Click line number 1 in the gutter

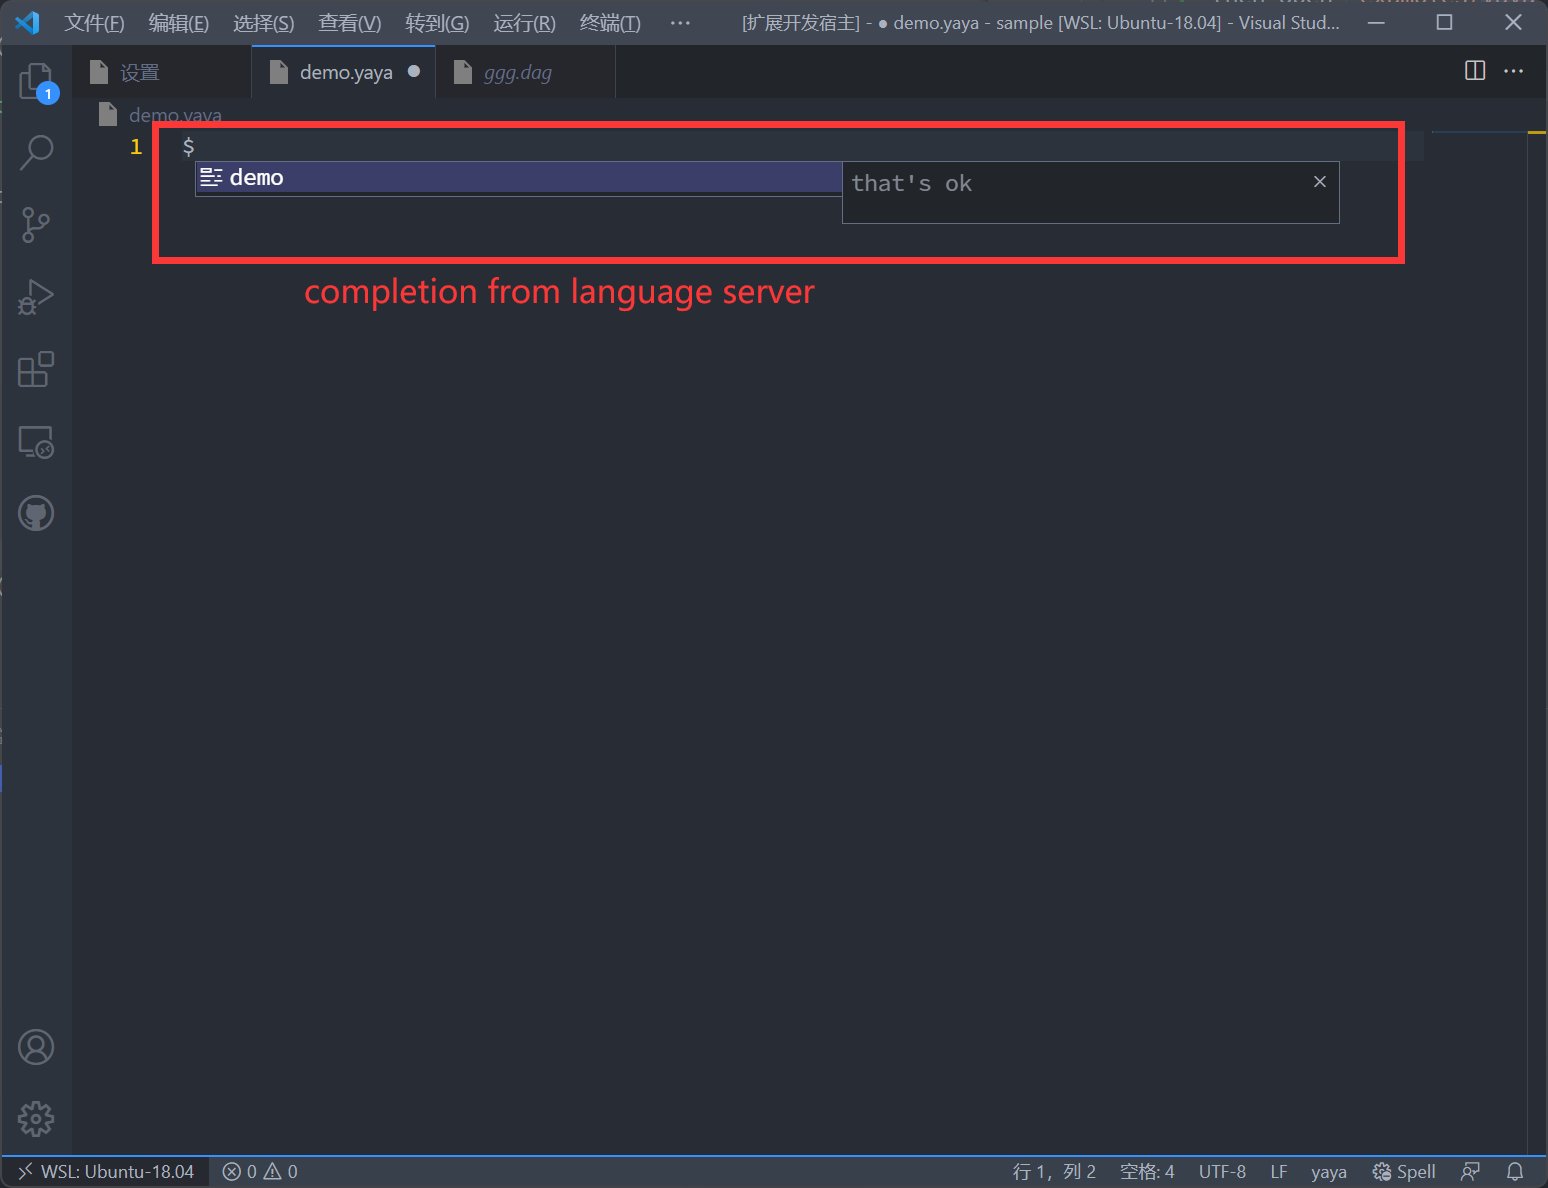136,147
